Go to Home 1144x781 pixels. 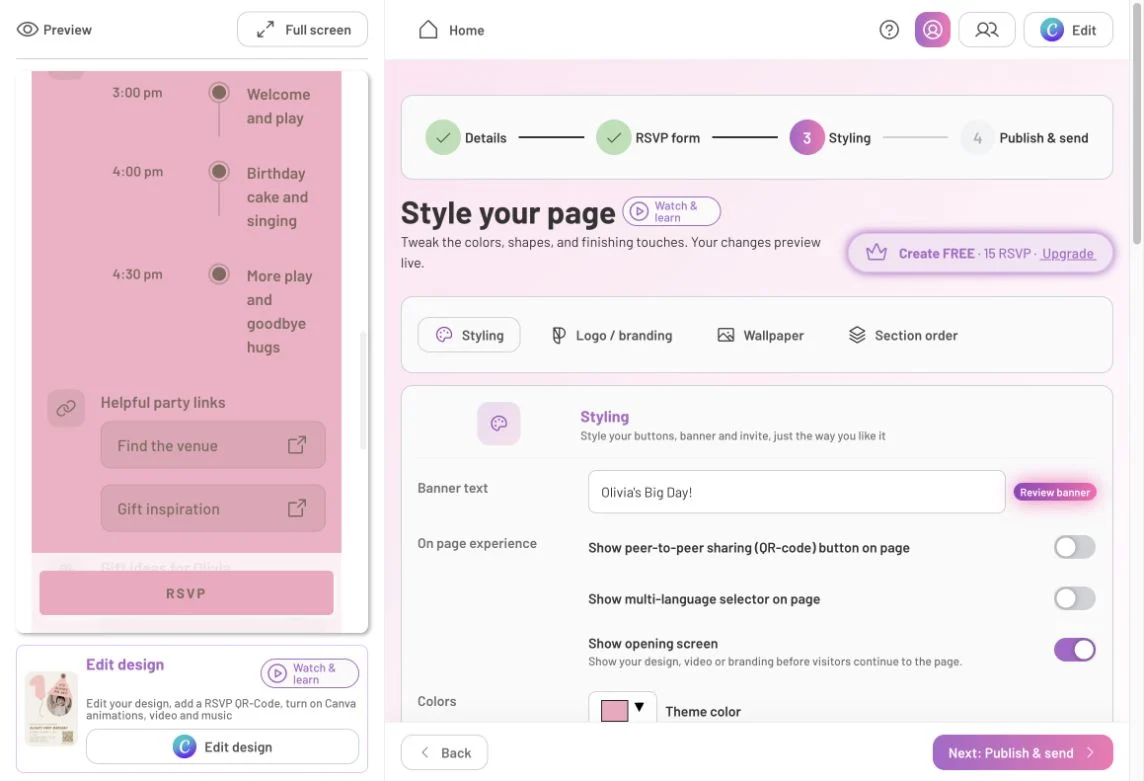(451, 30)
